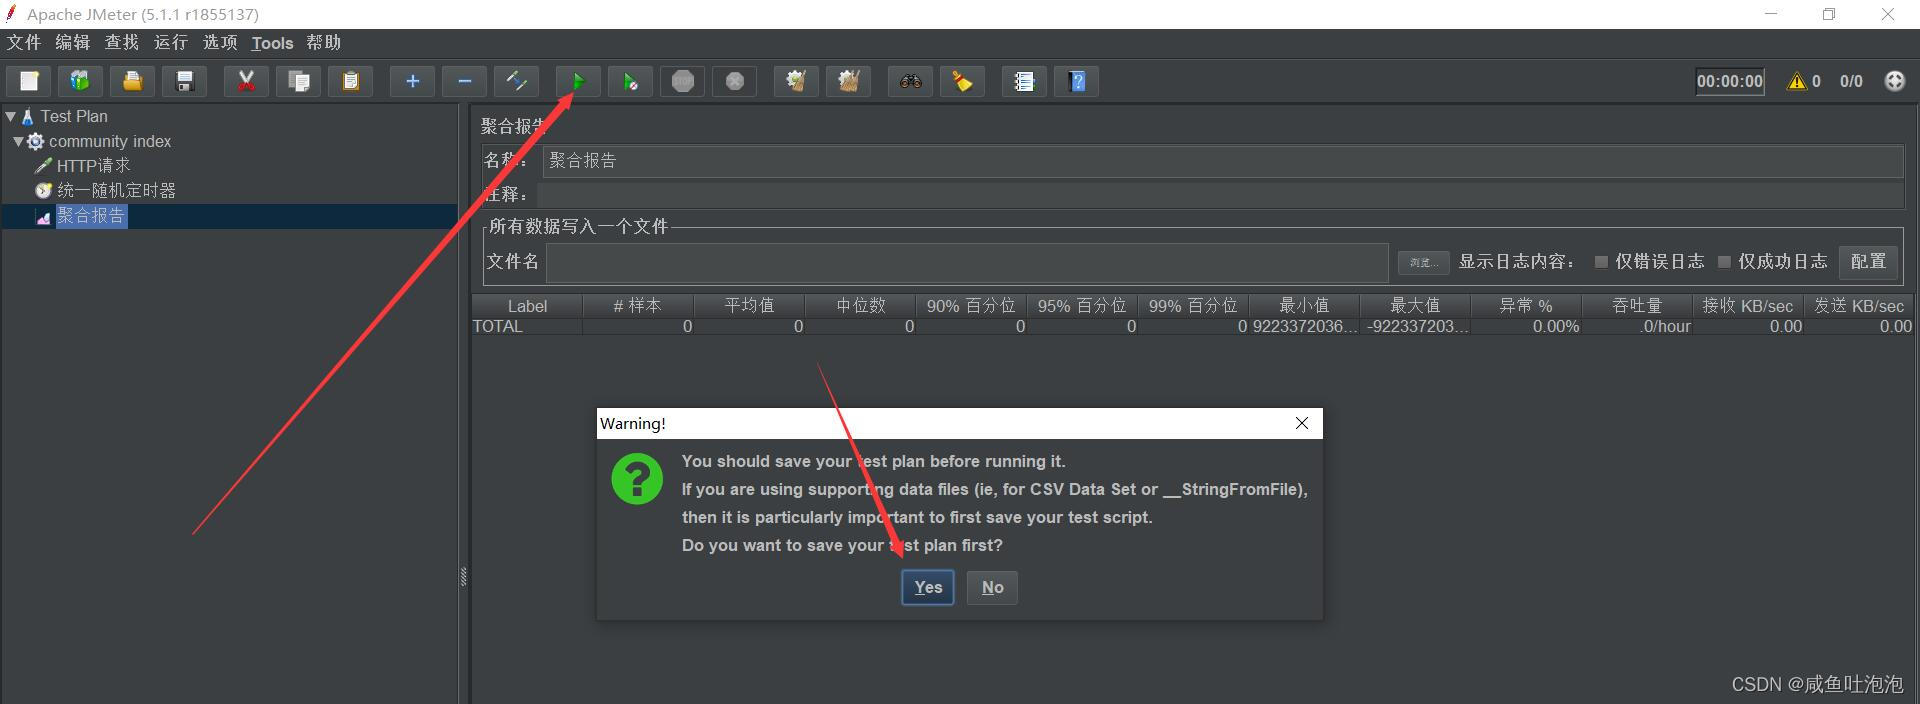Click the 最大值 column header

point(1415,306)
